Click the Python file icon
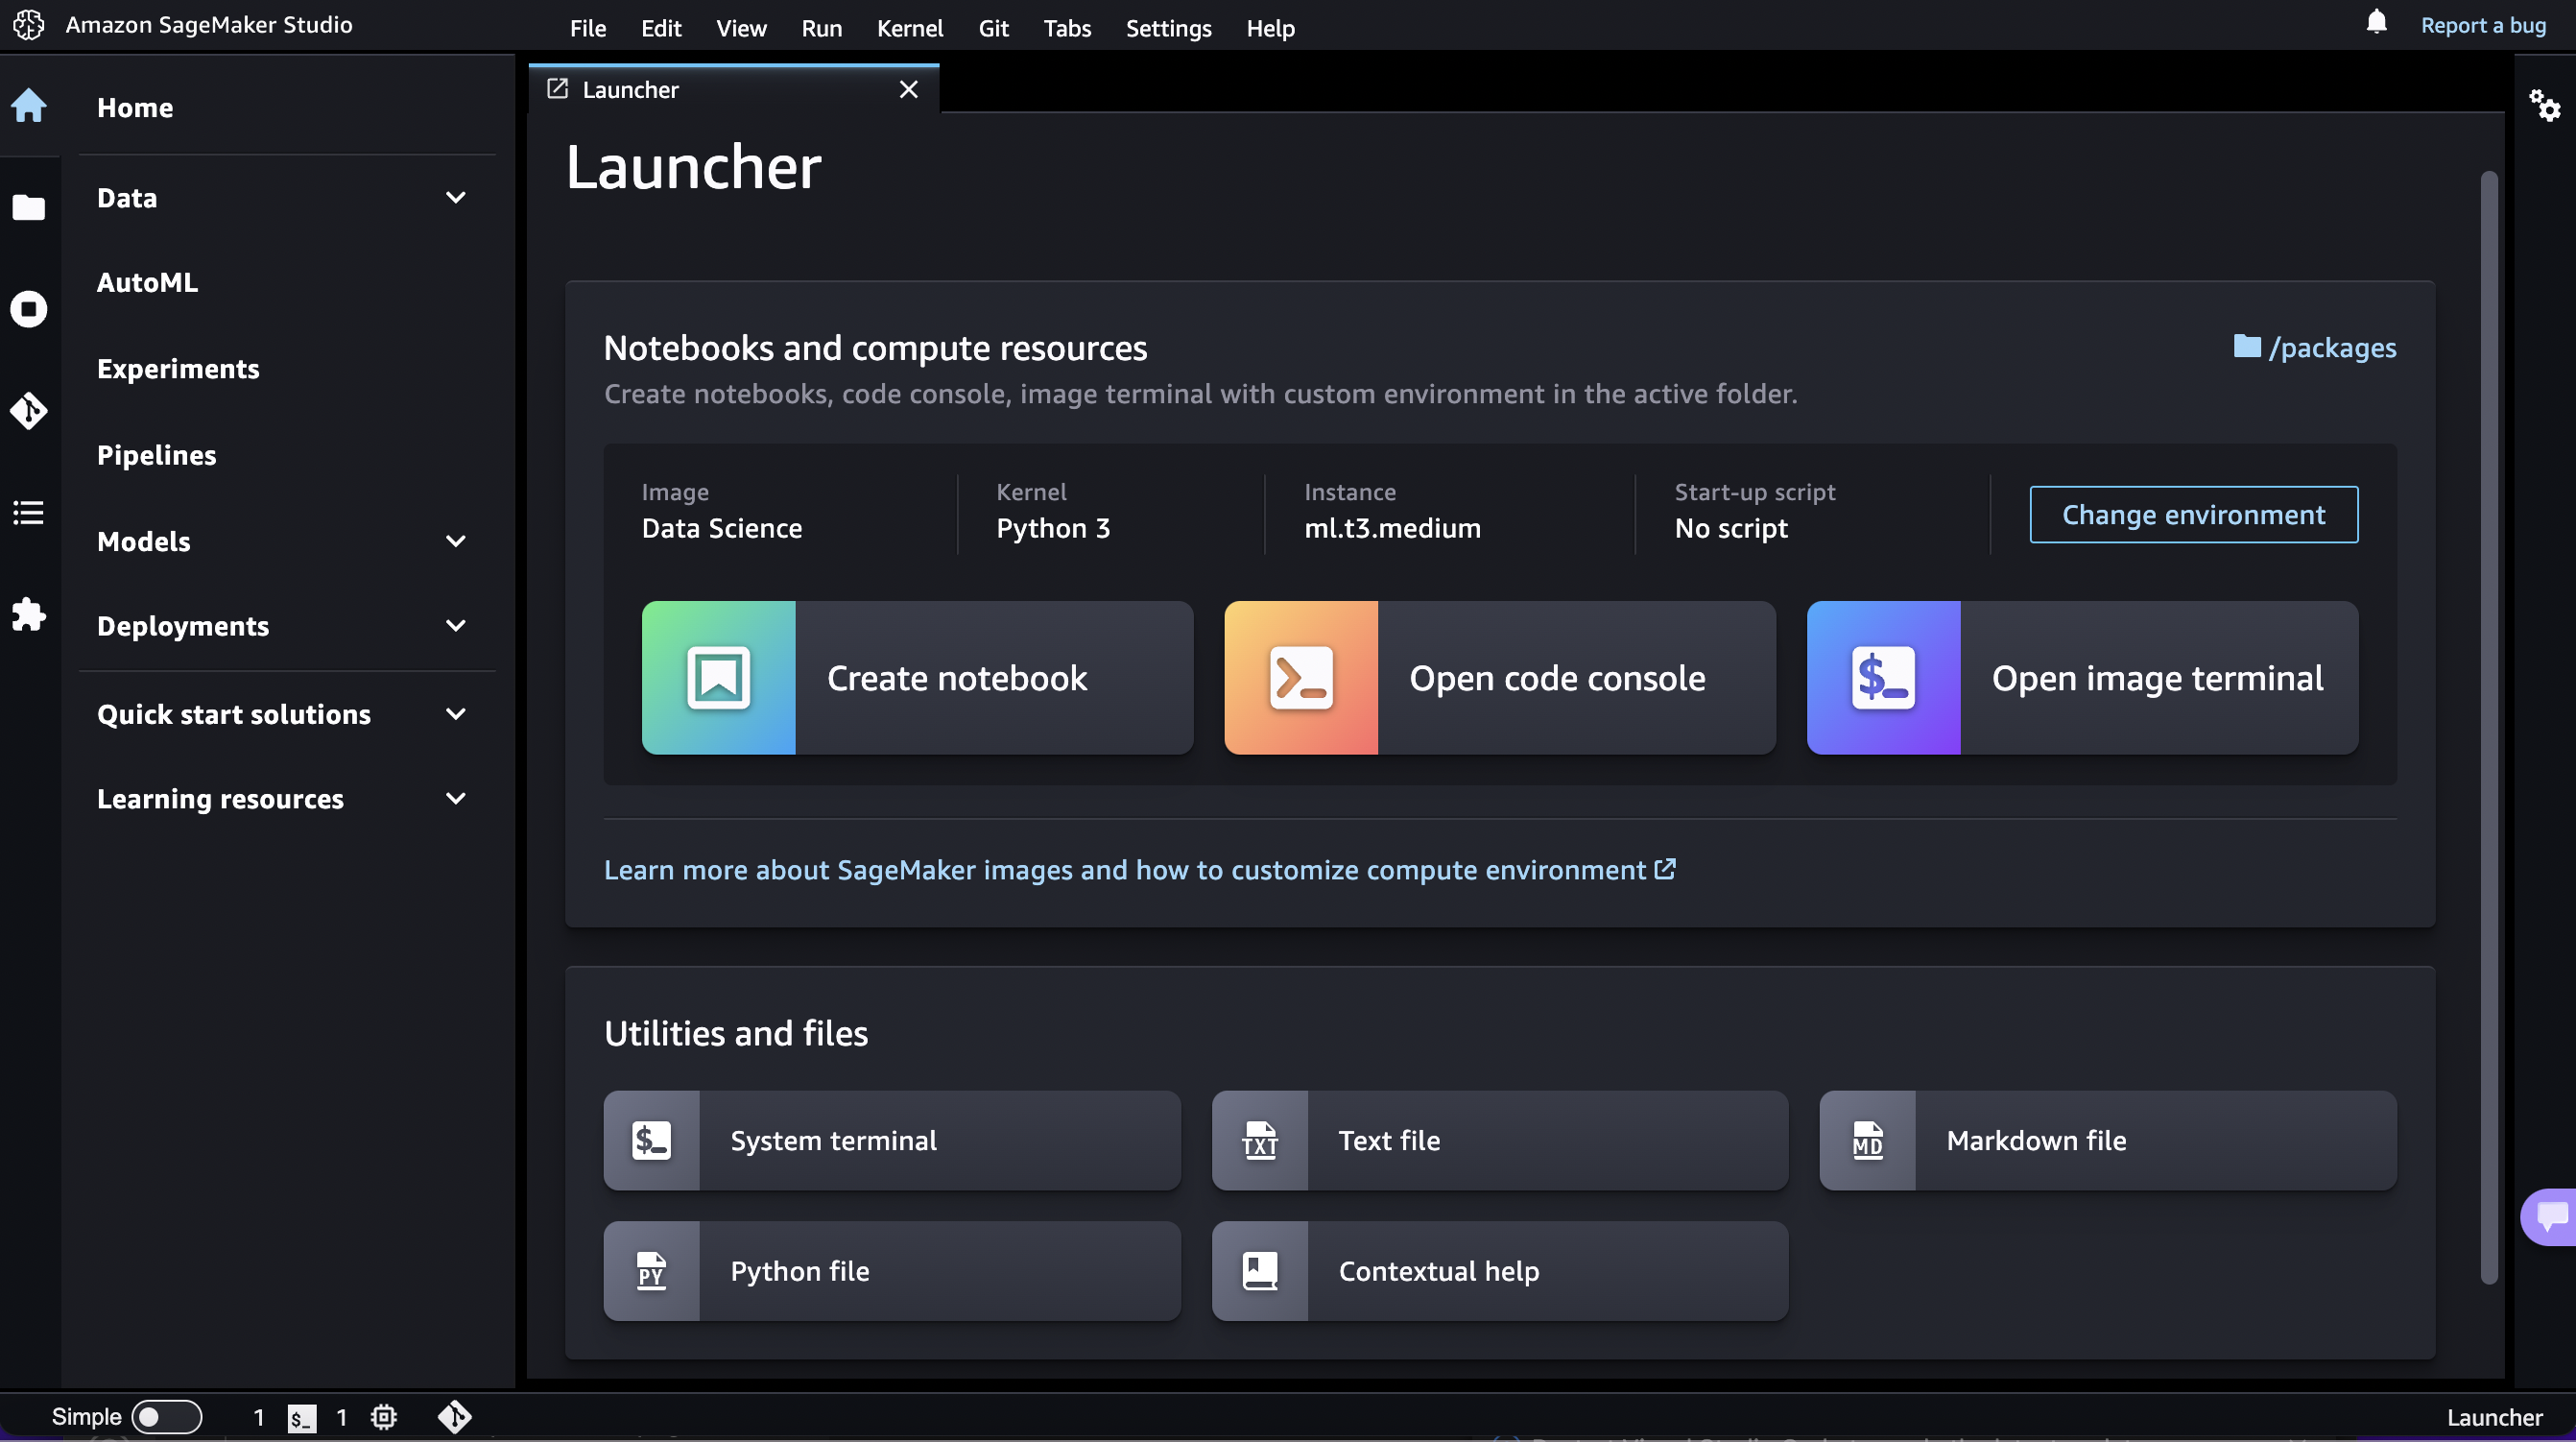This screenshot has width=2576, height=1442. tap(650, 1270)
